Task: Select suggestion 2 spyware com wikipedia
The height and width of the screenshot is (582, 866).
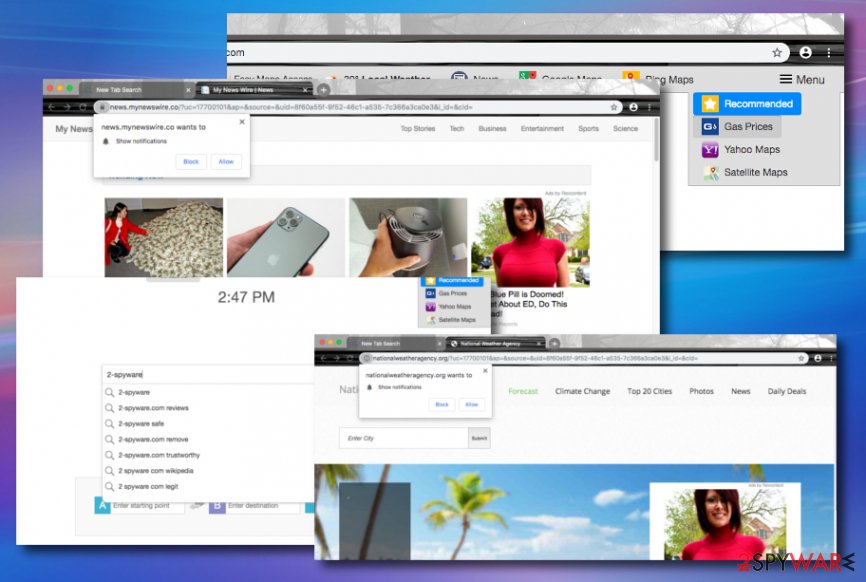Action: pyautogui.click(x=155, y=471)
